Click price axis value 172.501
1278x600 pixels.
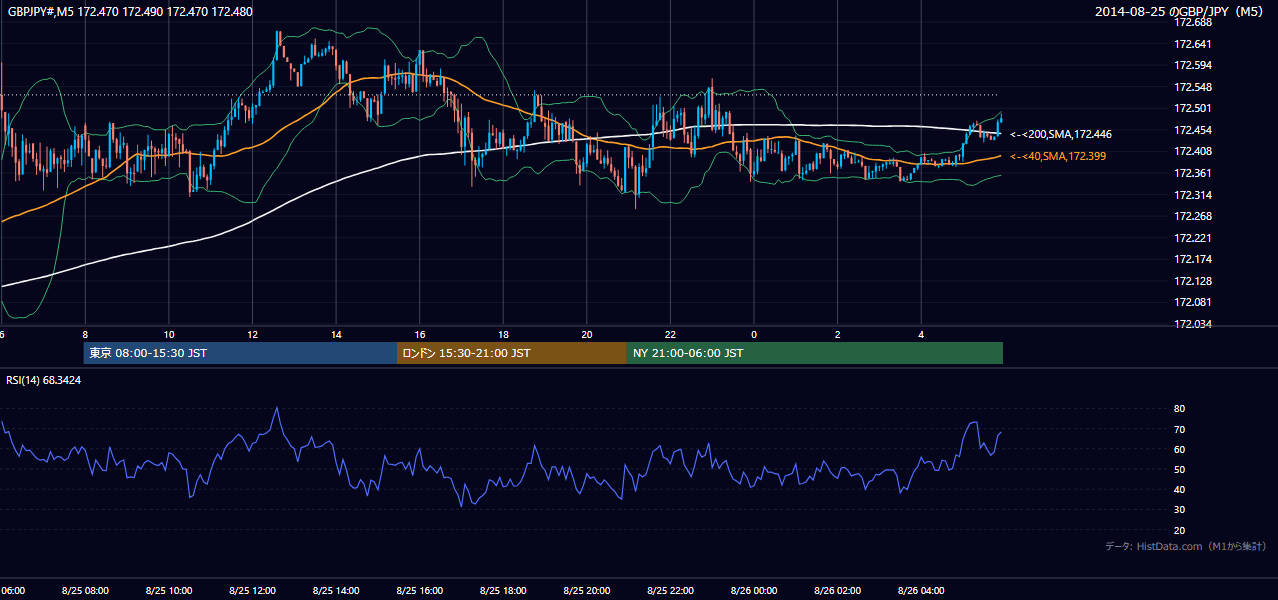[x=1192, y=108]
